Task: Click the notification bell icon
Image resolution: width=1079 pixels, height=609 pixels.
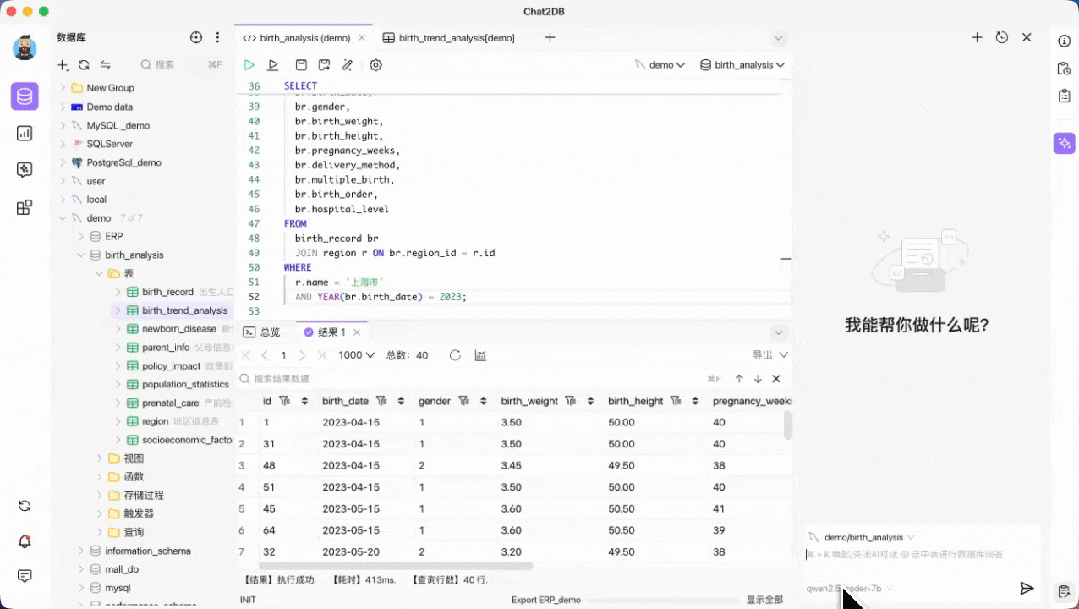Action: (x=25, y=541)
